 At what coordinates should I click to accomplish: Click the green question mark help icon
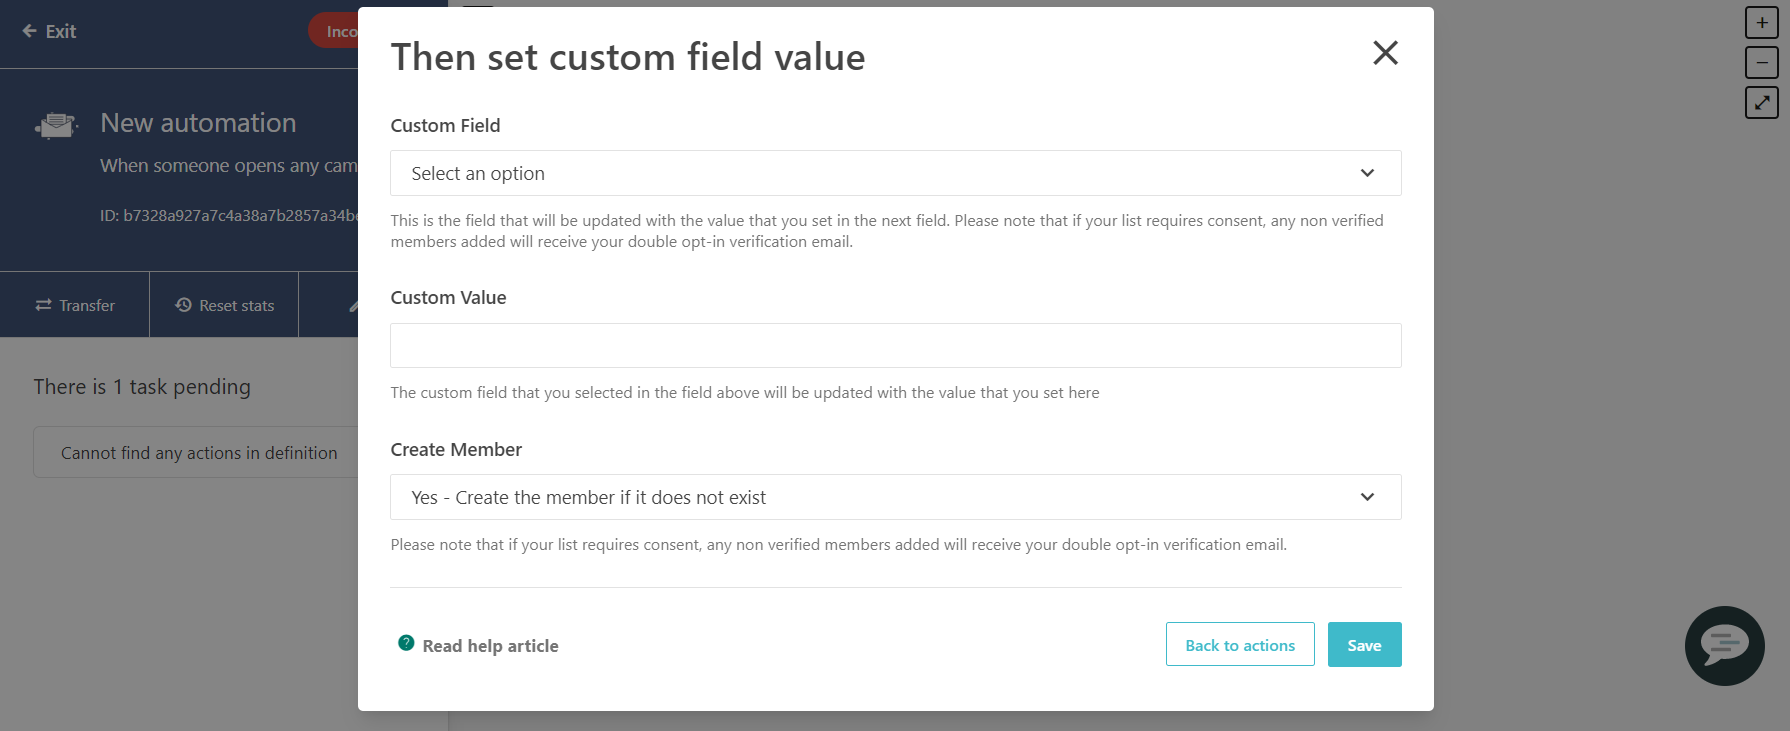coord(405,644)
